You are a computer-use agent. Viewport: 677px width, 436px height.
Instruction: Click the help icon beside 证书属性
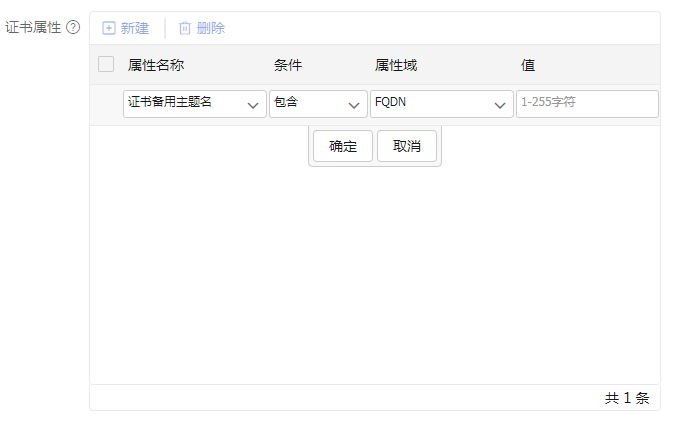[x=73, y=27]
